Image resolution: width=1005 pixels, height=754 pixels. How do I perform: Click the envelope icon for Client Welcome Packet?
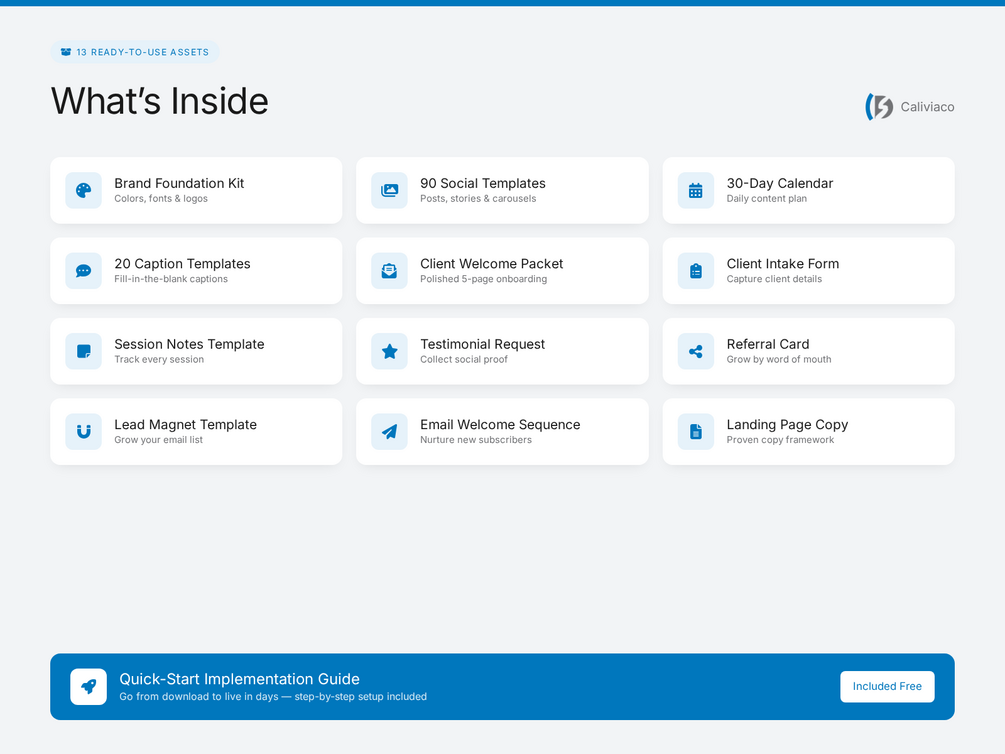coord(389,271)
